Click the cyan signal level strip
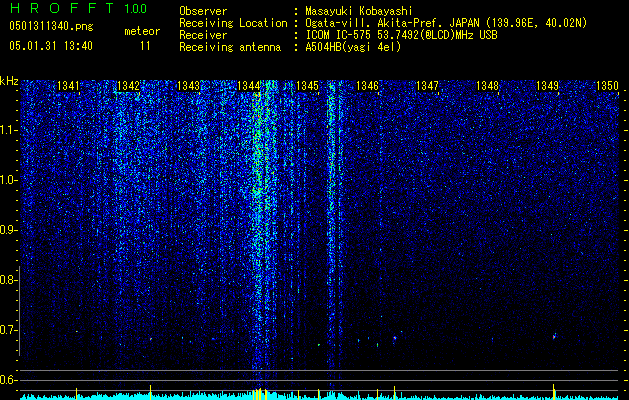This screenshot has height=400, width=629. click(x=319, y=396)
